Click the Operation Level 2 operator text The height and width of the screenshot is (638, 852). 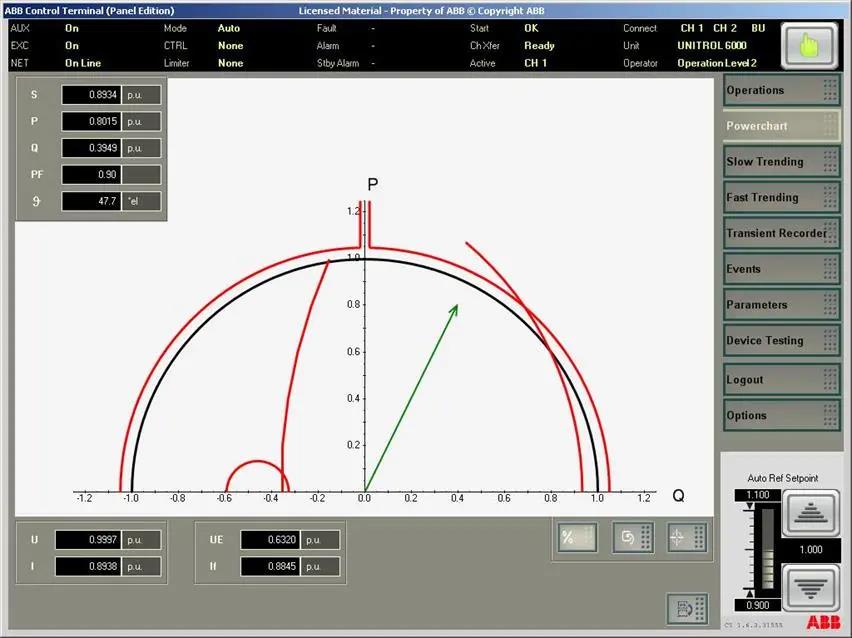click(x=717, y=63)
